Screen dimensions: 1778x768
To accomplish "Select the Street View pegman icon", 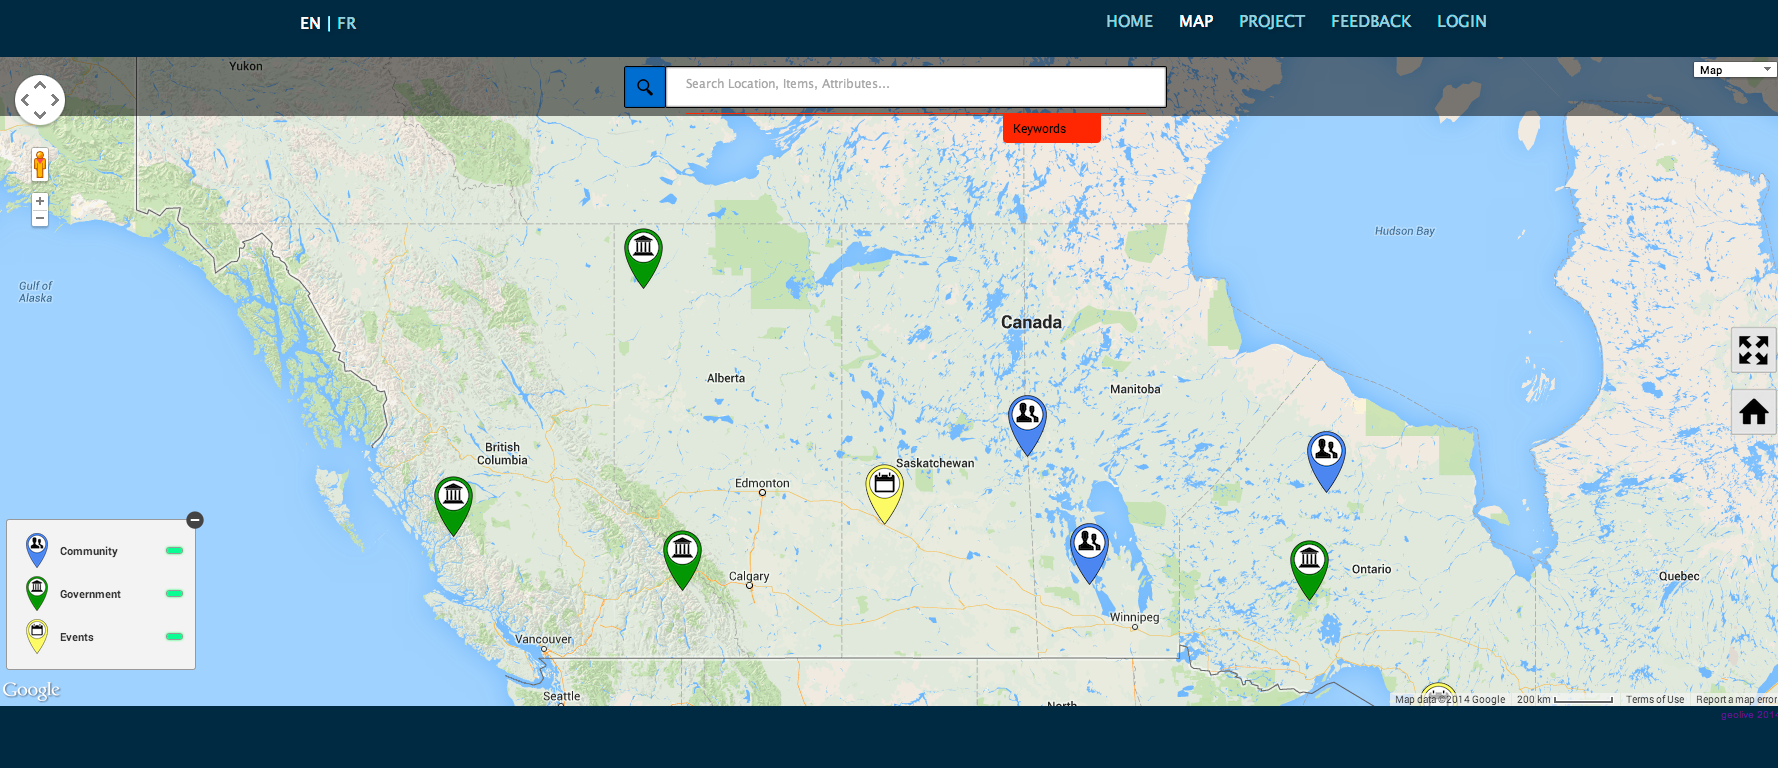I will pyautogui.click(x=40, y=164).
